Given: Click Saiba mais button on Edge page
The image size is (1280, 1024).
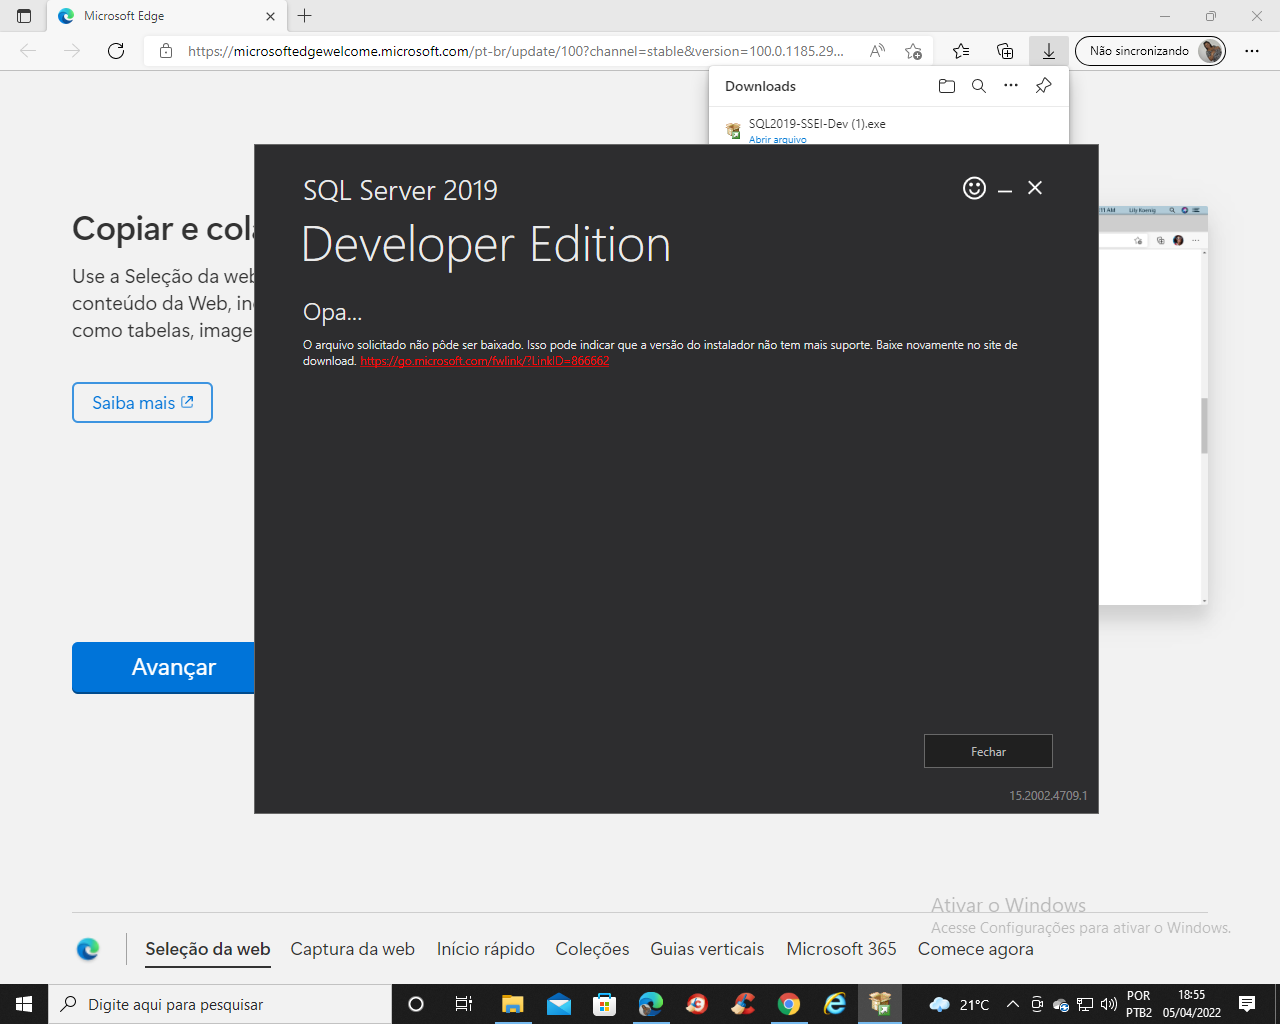Looking at the screenshot, I should [142, 402].
